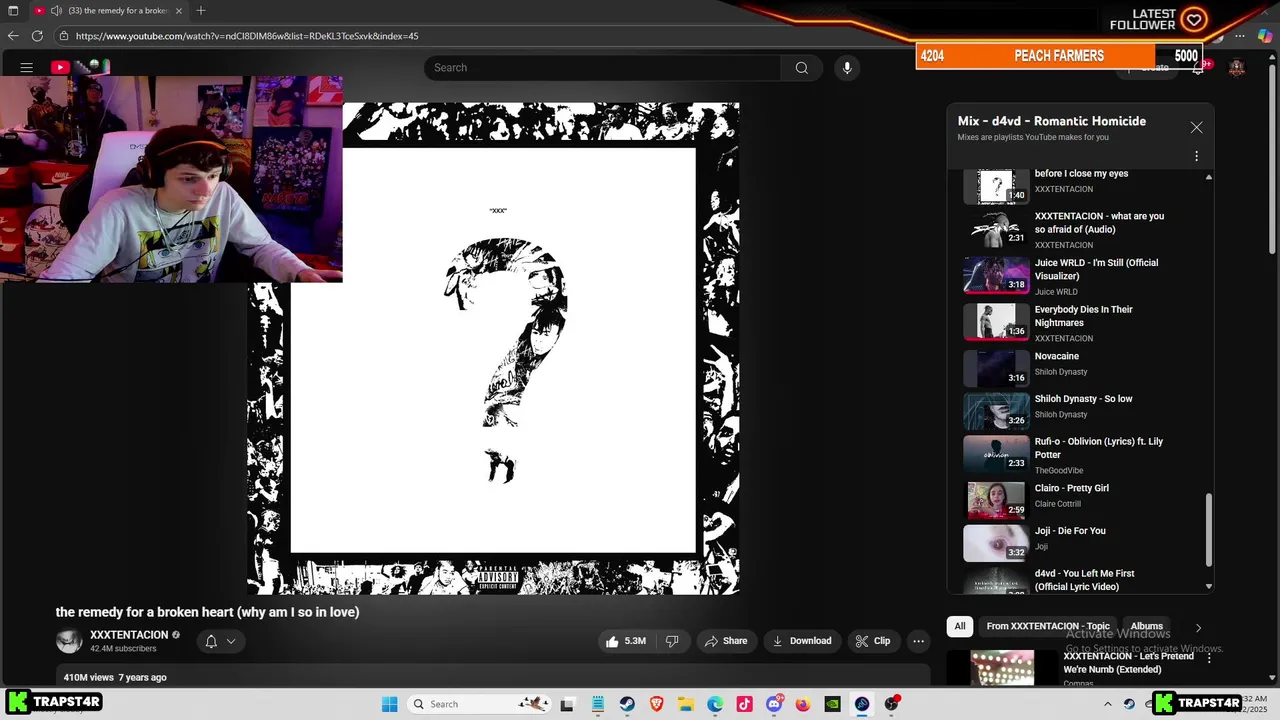
Task: Open Steam from the taskbar
Action: click(x=627, y=704)
